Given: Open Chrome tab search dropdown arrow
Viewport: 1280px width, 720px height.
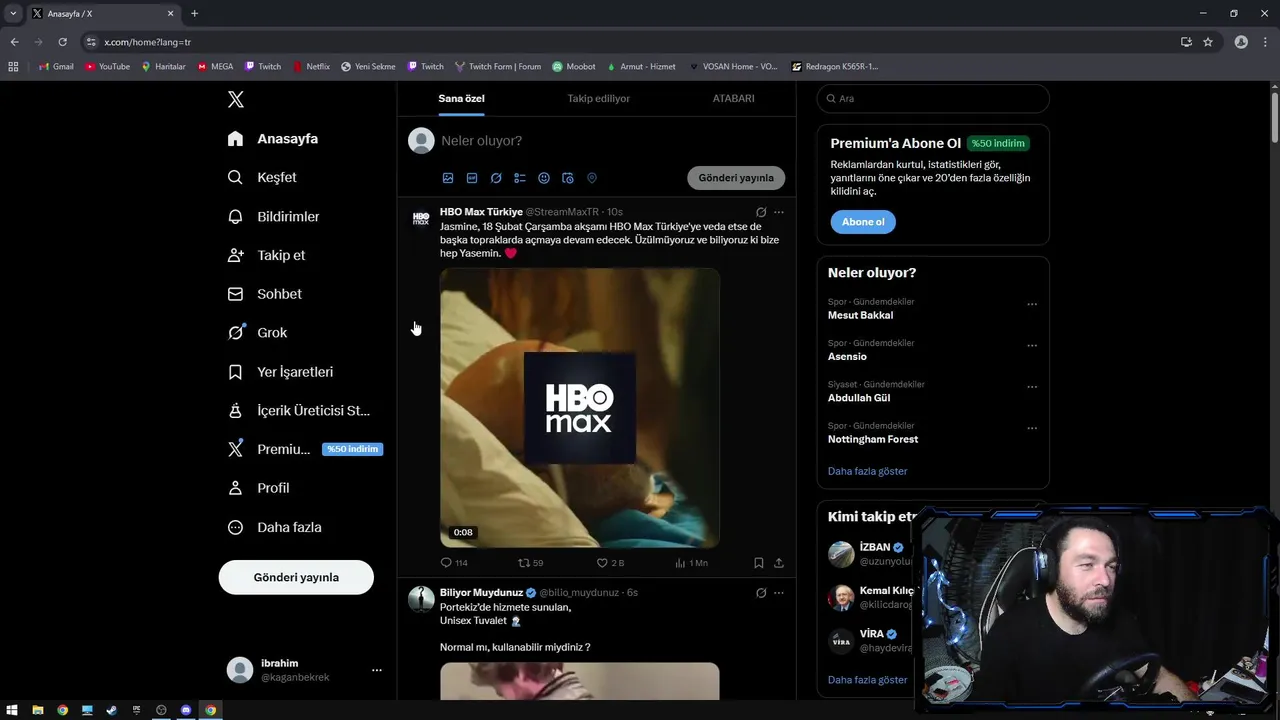Looking at the screenshot, I should click(x=13, y=13).
